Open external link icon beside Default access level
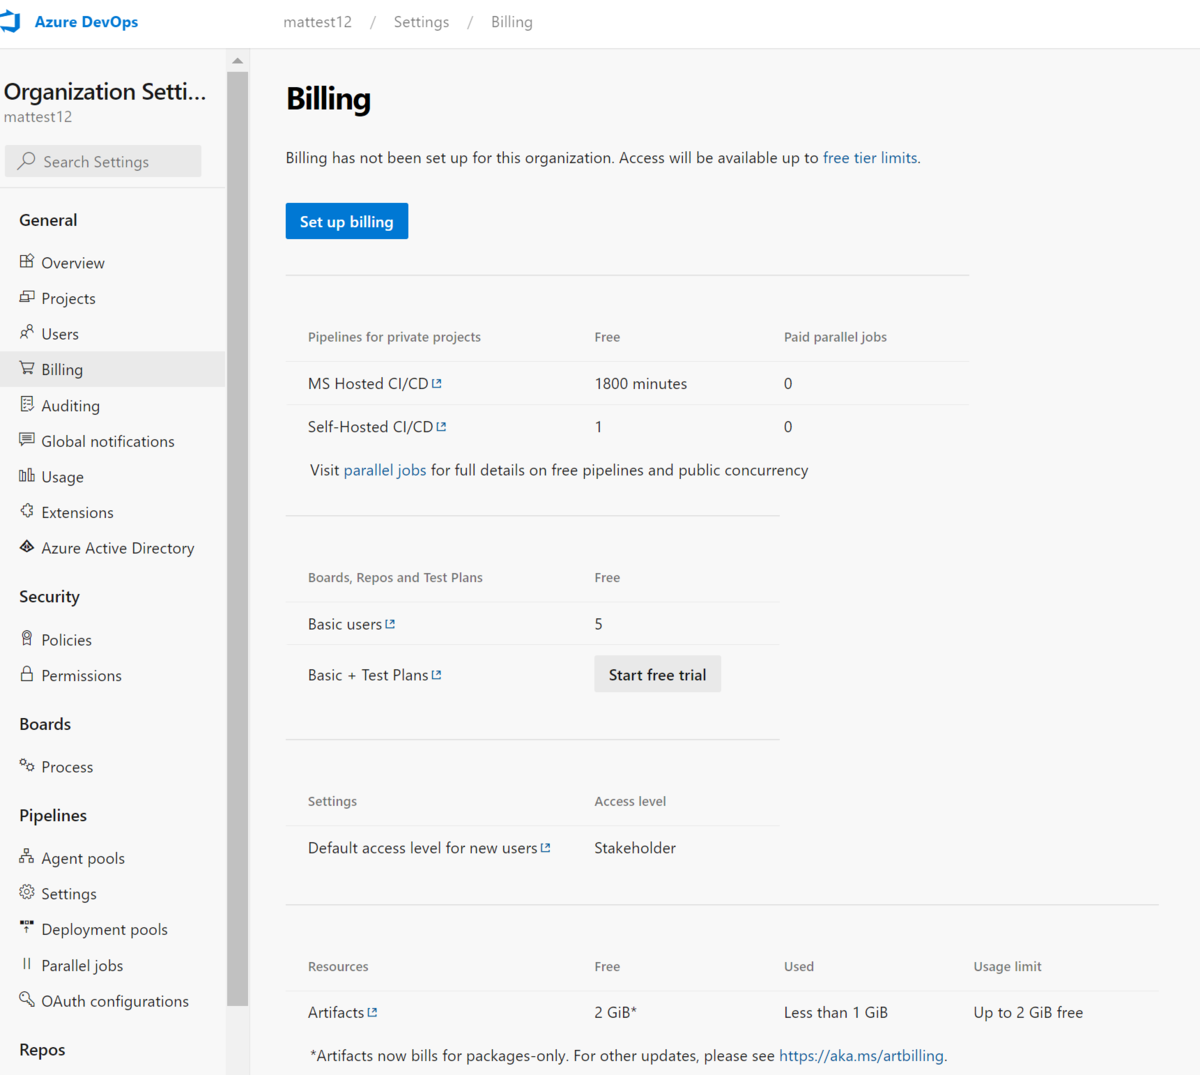This screenshot has width=1200, height=1075. tap(546, 847)
